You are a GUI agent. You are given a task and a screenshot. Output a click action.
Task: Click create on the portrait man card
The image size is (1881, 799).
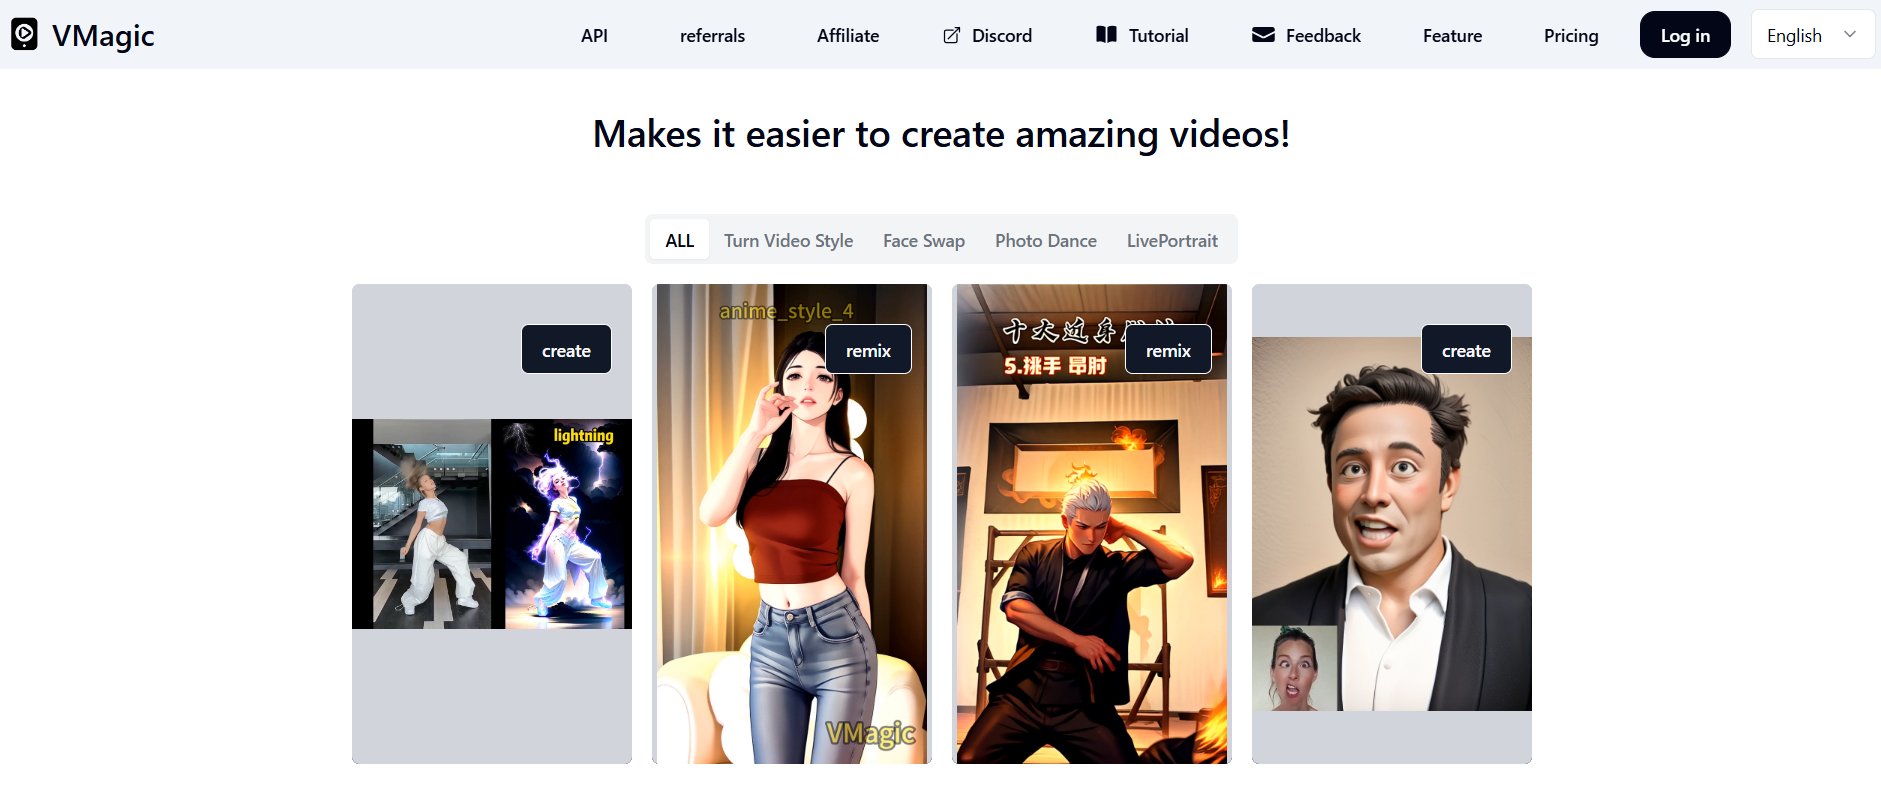1466,350
